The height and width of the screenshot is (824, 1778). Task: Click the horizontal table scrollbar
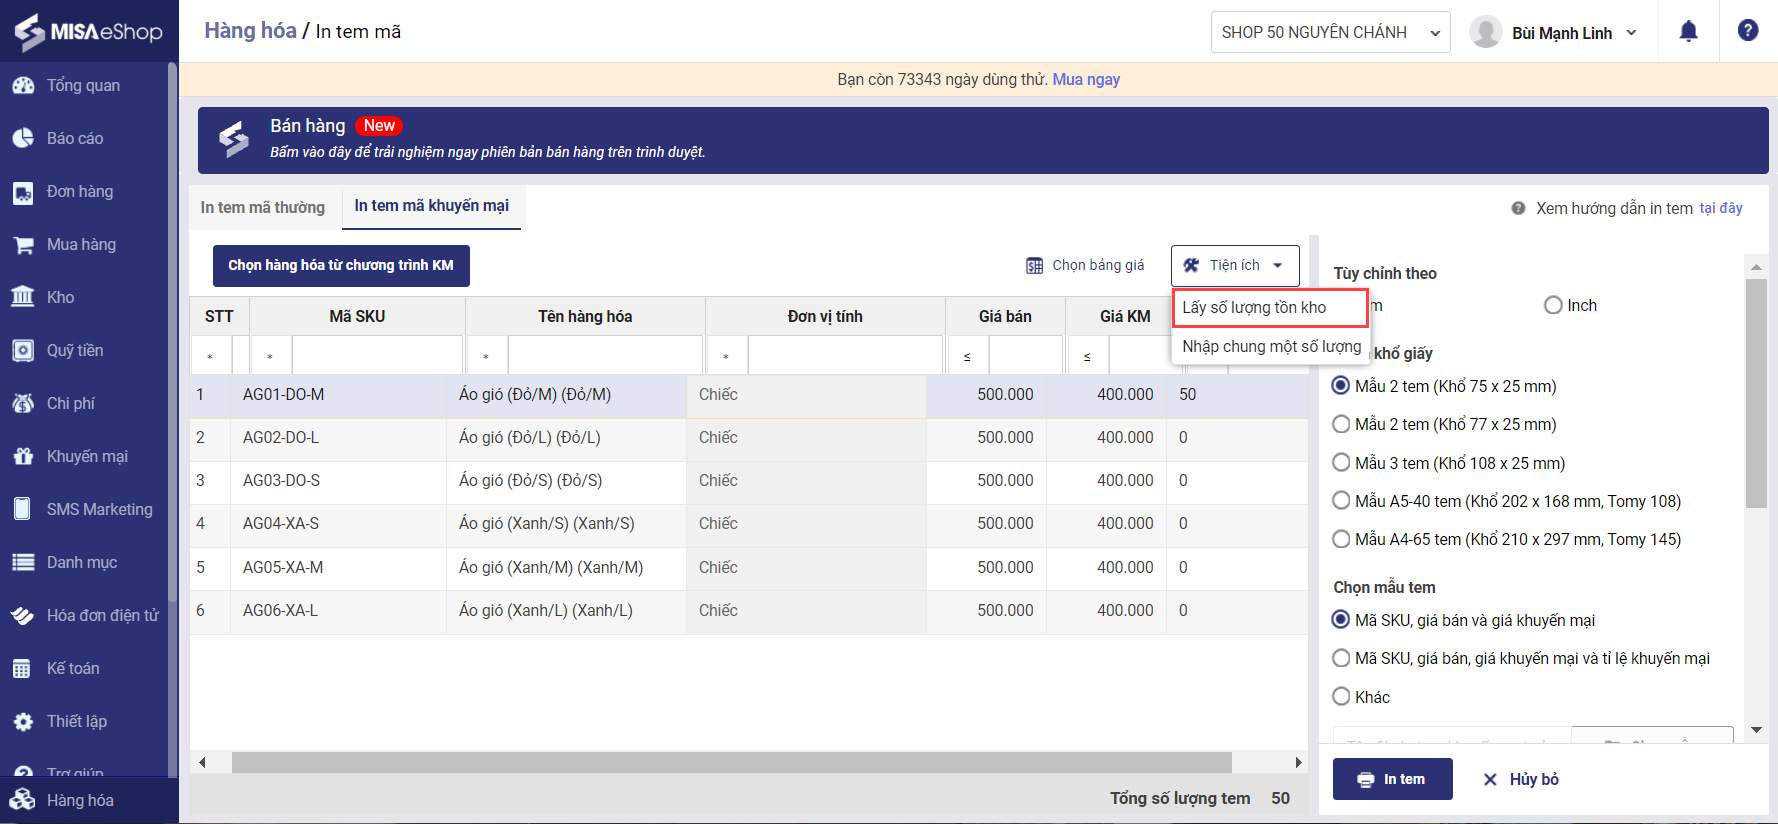pos(730,762)
